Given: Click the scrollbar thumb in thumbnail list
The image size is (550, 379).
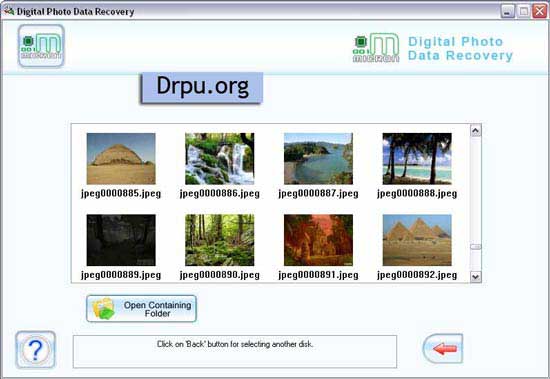Looking at the screenshot, I should [476, 247].
